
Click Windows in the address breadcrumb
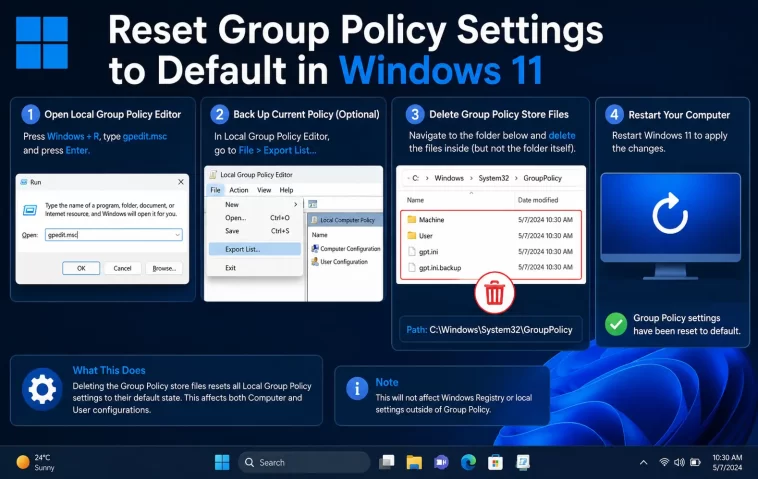(449, 178)
